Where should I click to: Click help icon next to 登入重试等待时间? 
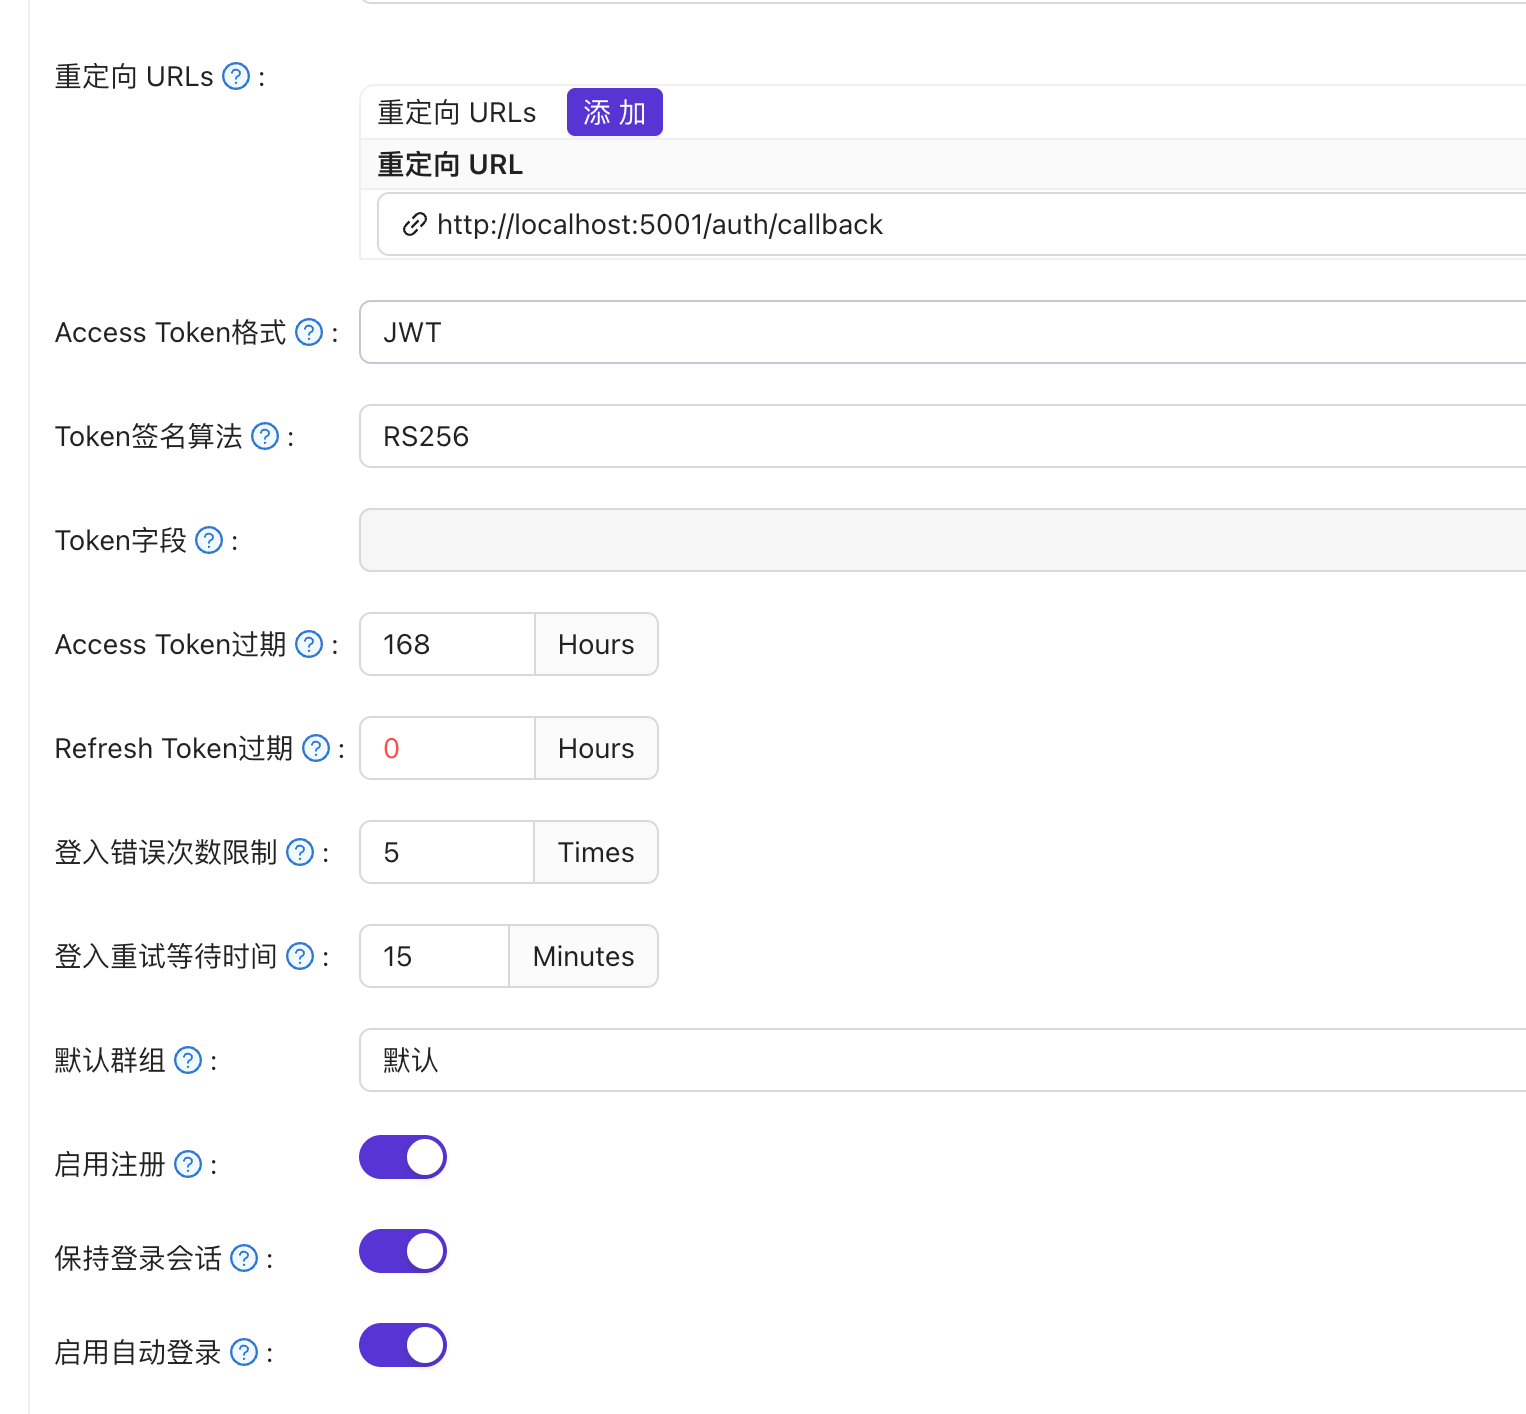pyautogui.click(x=300, y=956)
